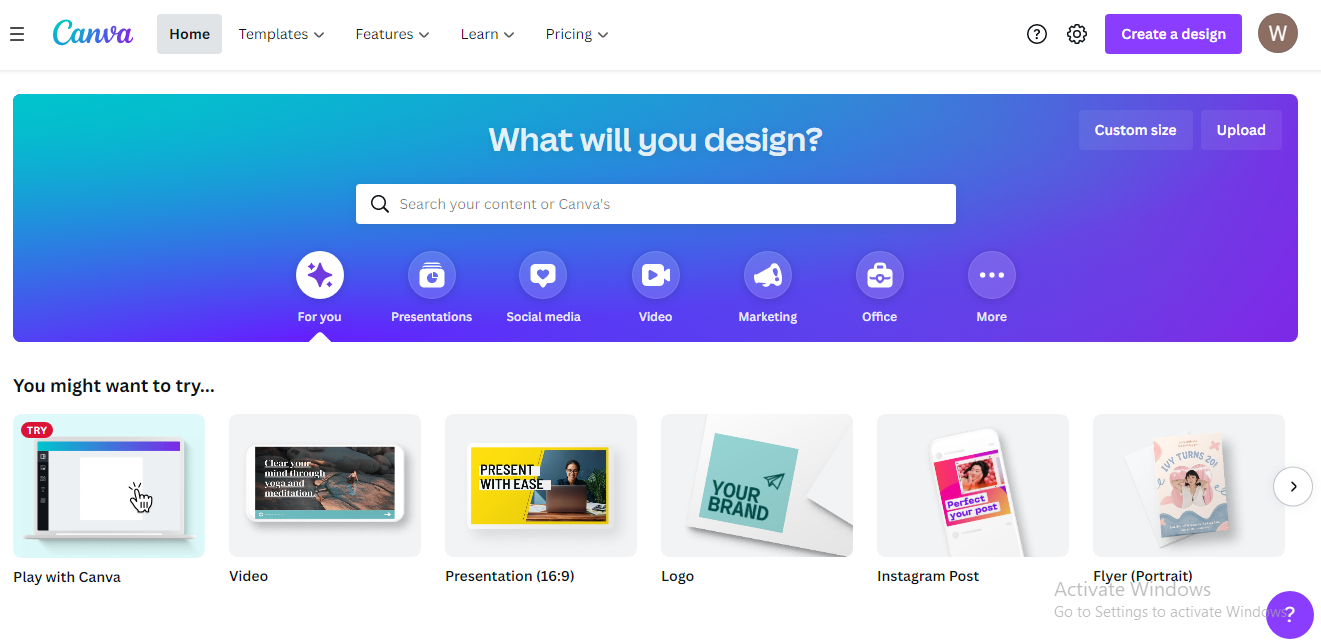Image resolution: width=1321 pixels, height=643 pixels.
Task: Open the Marketing megaphone icon
Action: (x=768, y=275)
